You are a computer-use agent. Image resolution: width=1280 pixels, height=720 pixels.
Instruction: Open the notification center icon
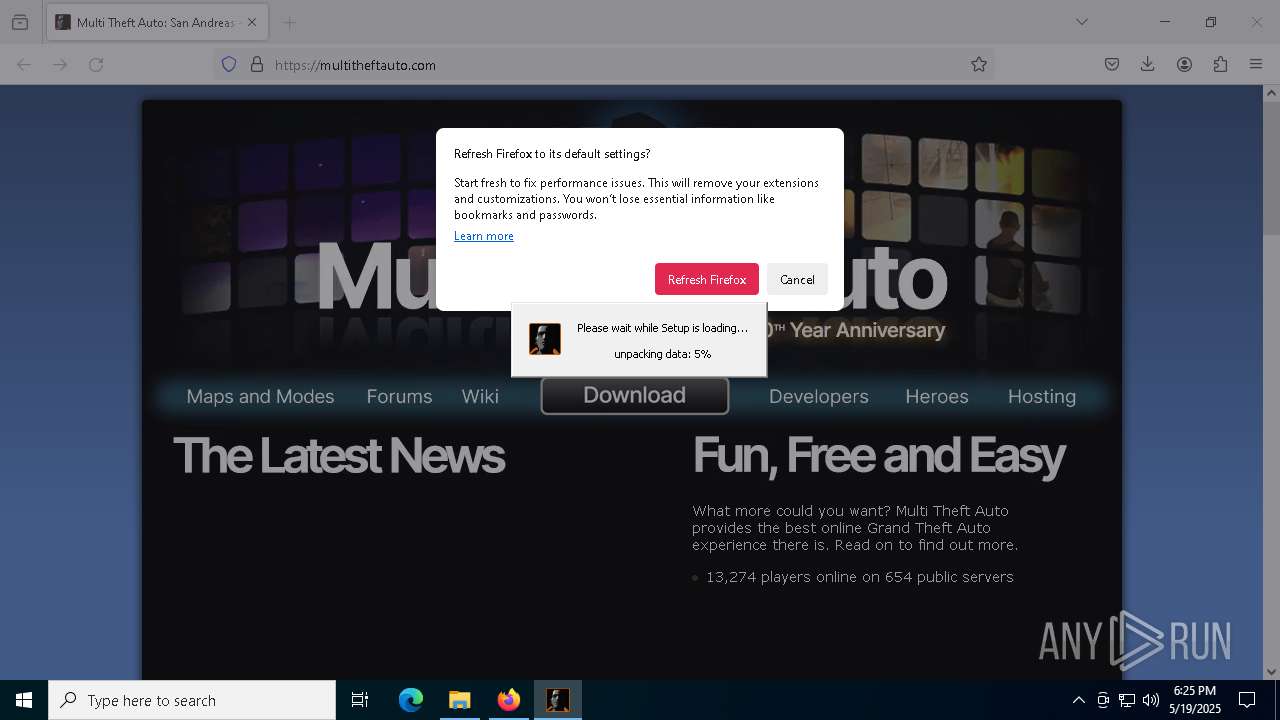click(1247, 700)
